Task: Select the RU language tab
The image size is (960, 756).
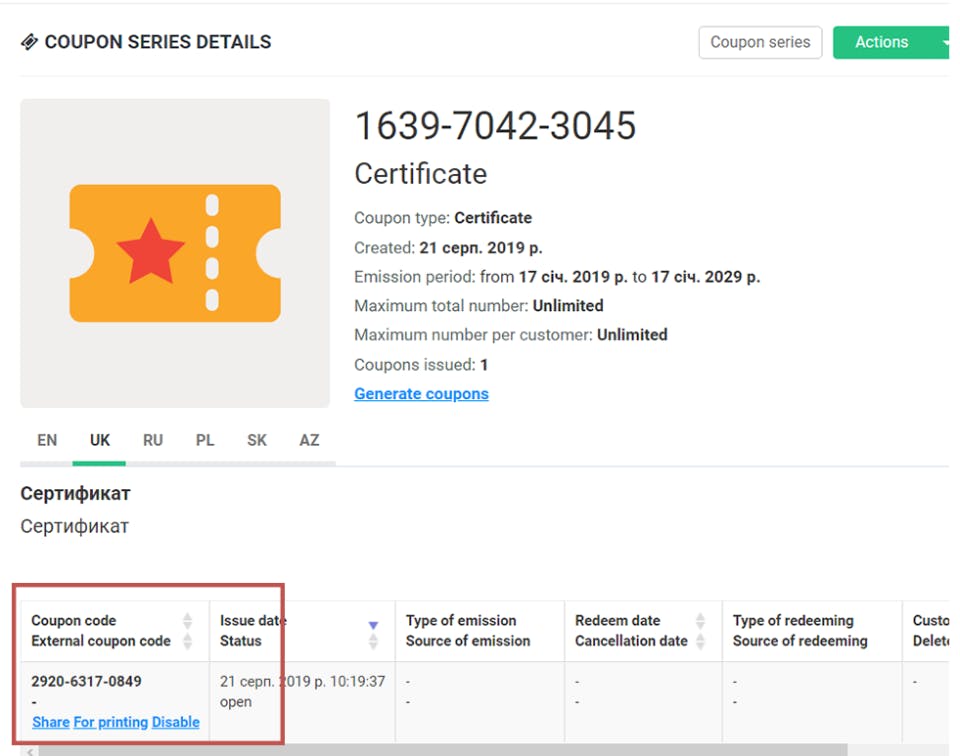Action: pos(153,440)
